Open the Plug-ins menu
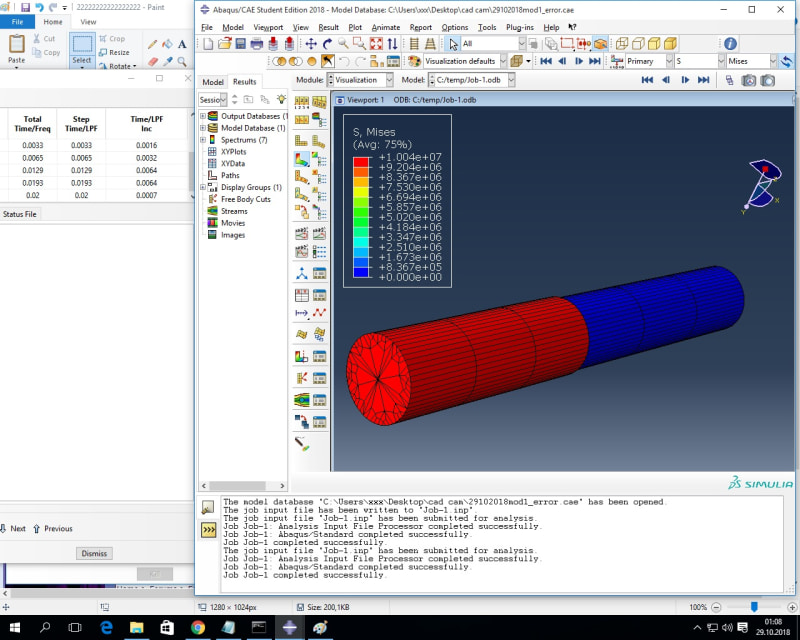Image resolution: width=800 pixels, height=640 pixels. [x=520, y=27]
